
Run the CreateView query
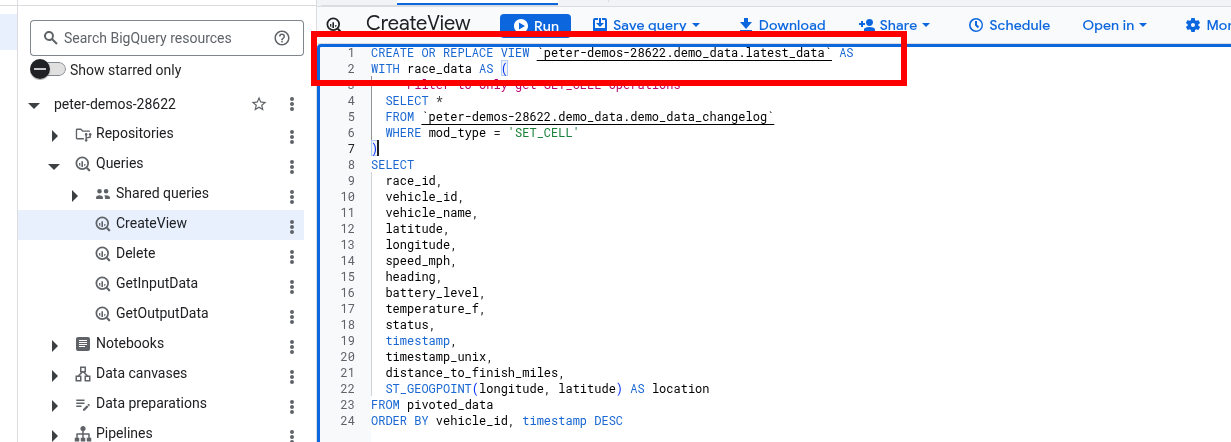[x=535, y=25]
